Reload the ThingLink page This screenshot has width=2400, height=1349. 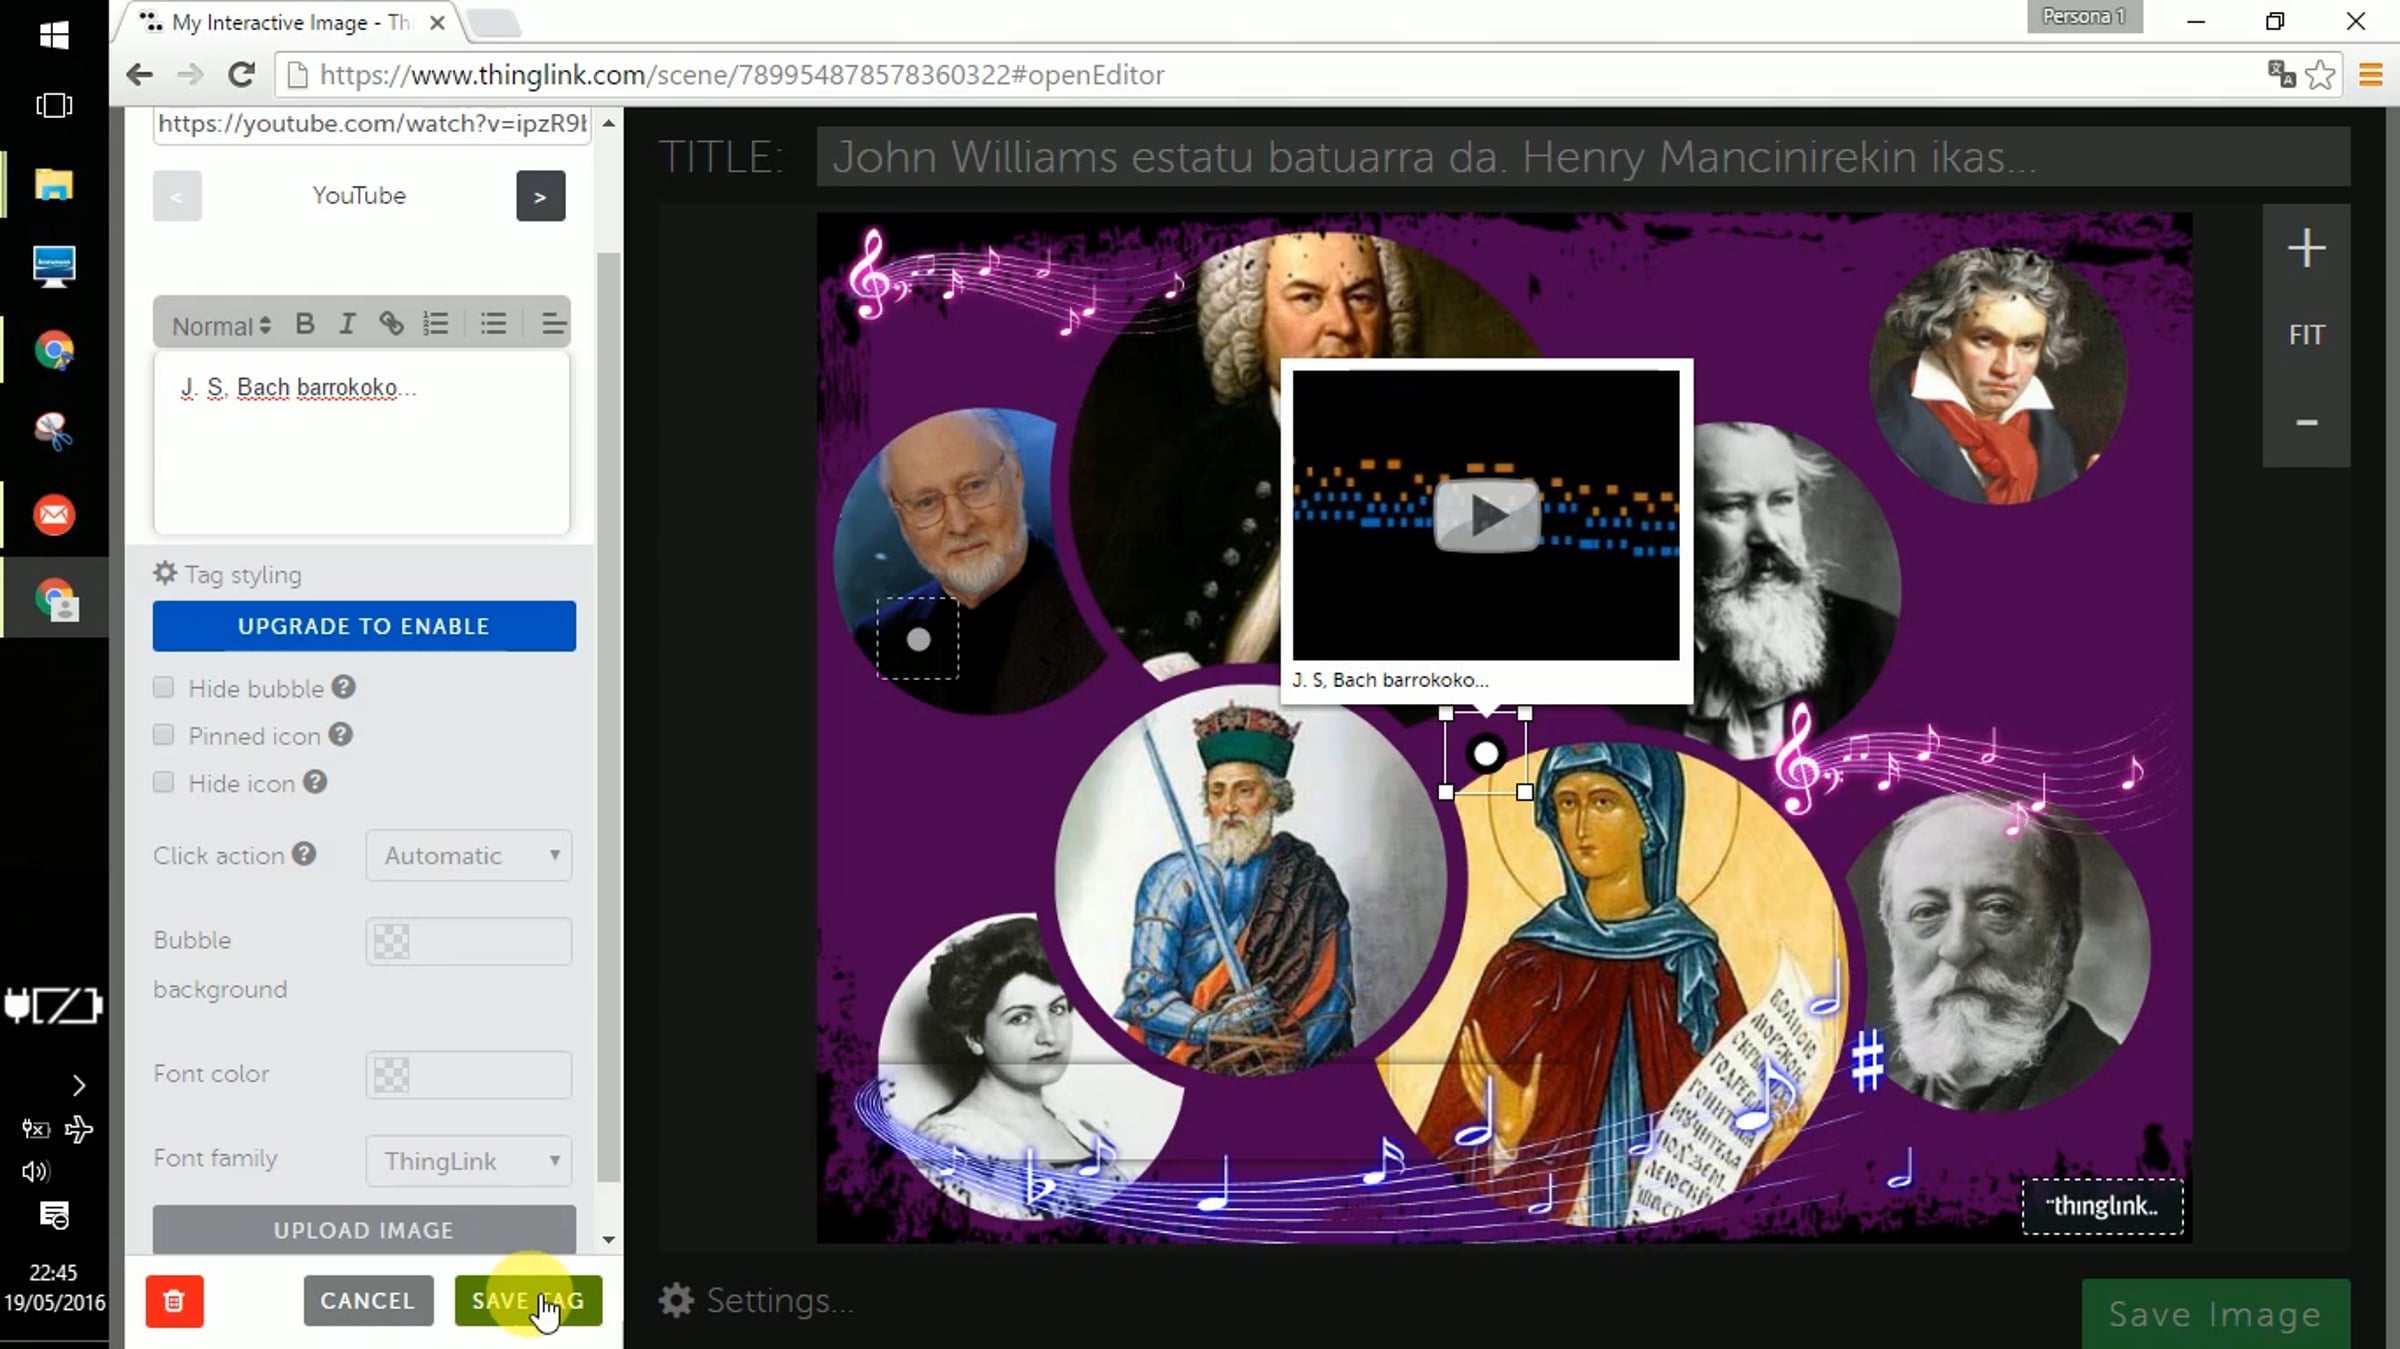[241, 75]
